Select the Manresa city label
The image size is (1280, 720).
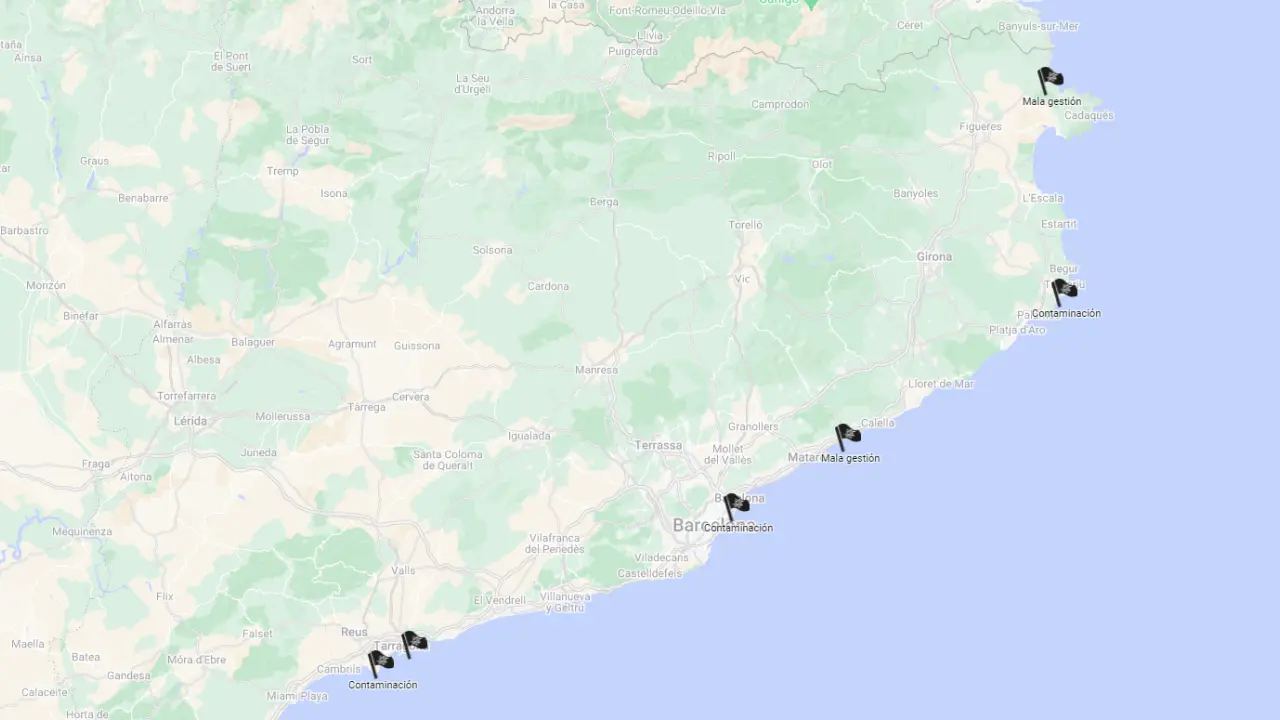[596, 370]
